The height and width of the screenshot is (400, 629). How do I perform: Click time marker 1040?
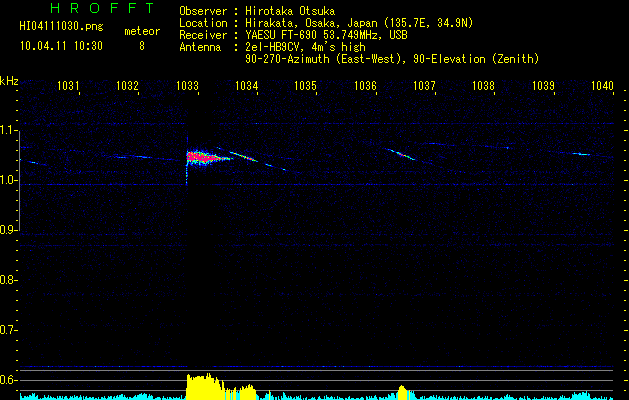[603, 86]
